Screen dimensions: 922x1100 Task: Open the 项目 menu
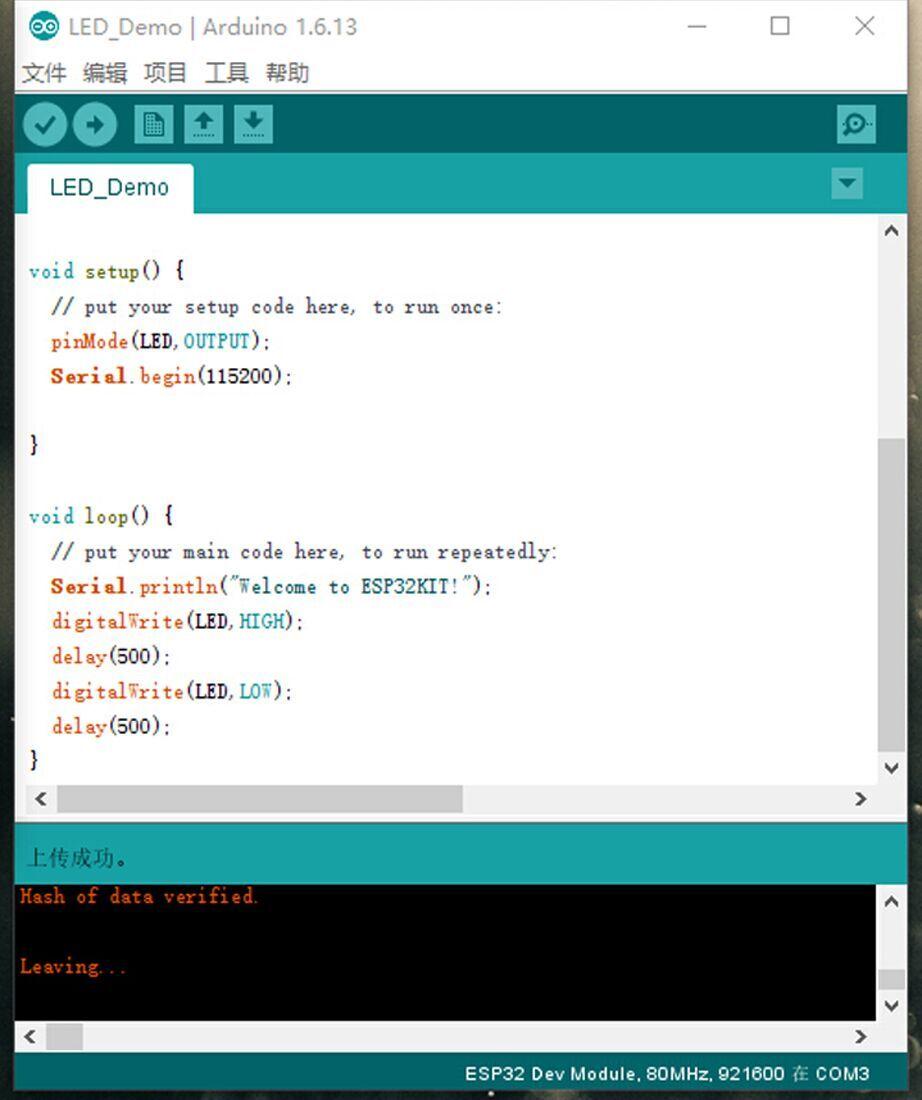166,73
